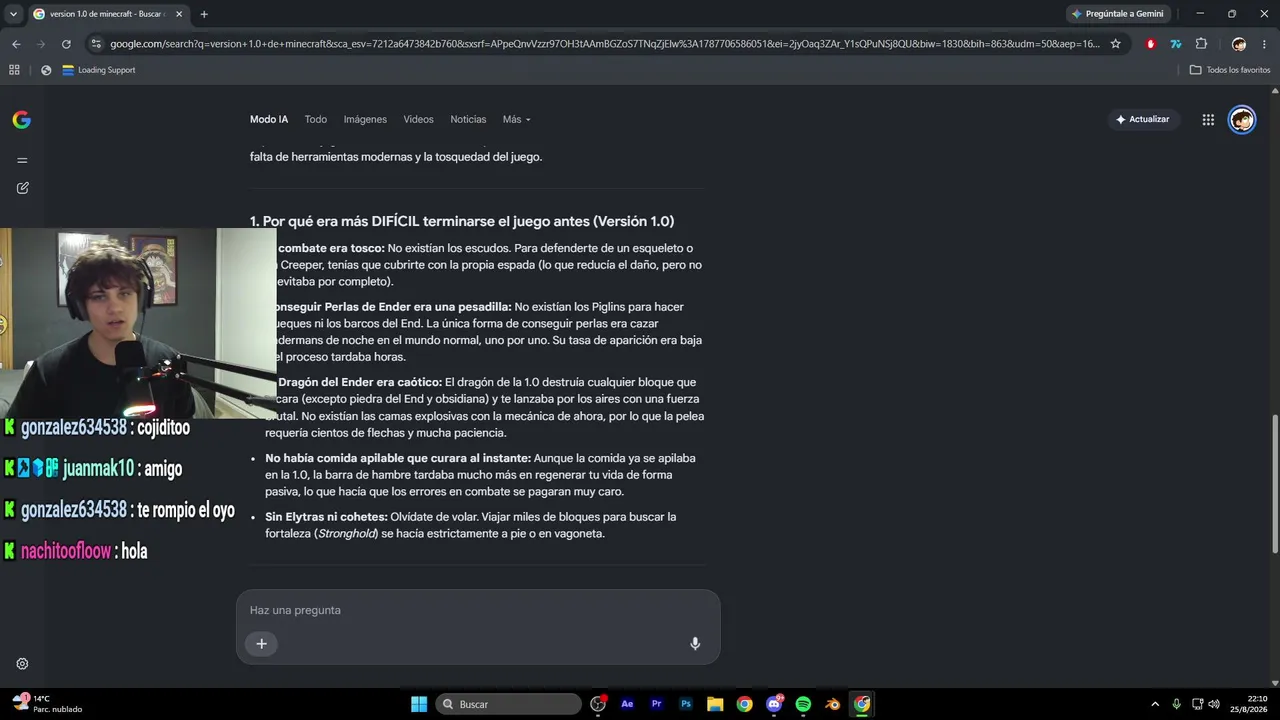Switch to the Todo results tab
This screenshot has width=1280, height=720.
coord(316,119)
